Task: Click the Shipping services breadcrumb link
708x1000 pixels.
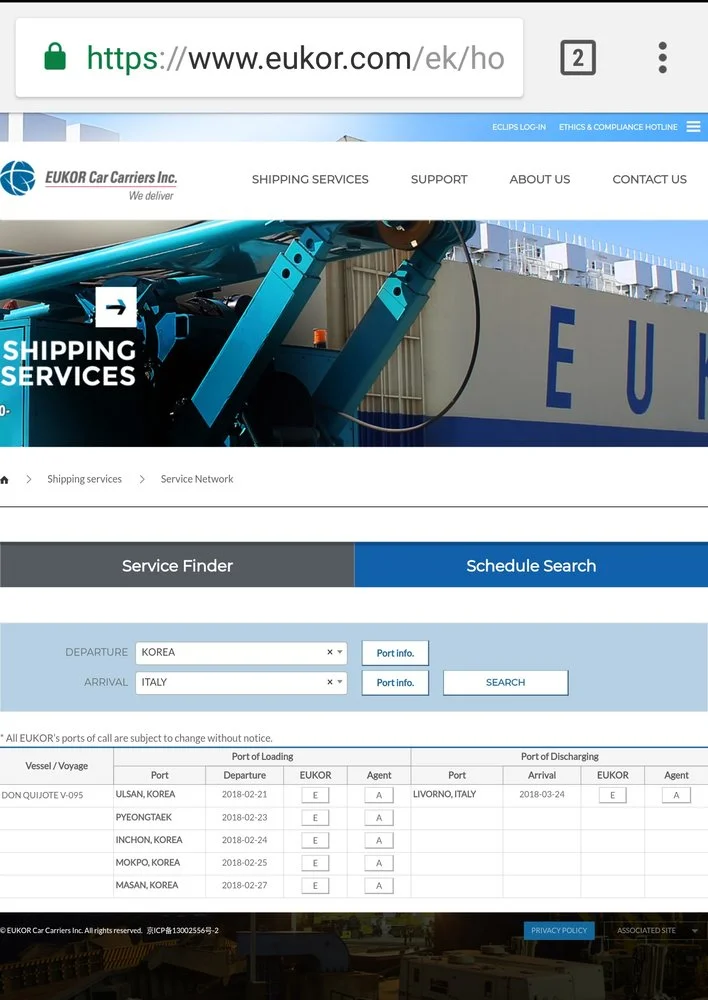Action: [84, 479]
